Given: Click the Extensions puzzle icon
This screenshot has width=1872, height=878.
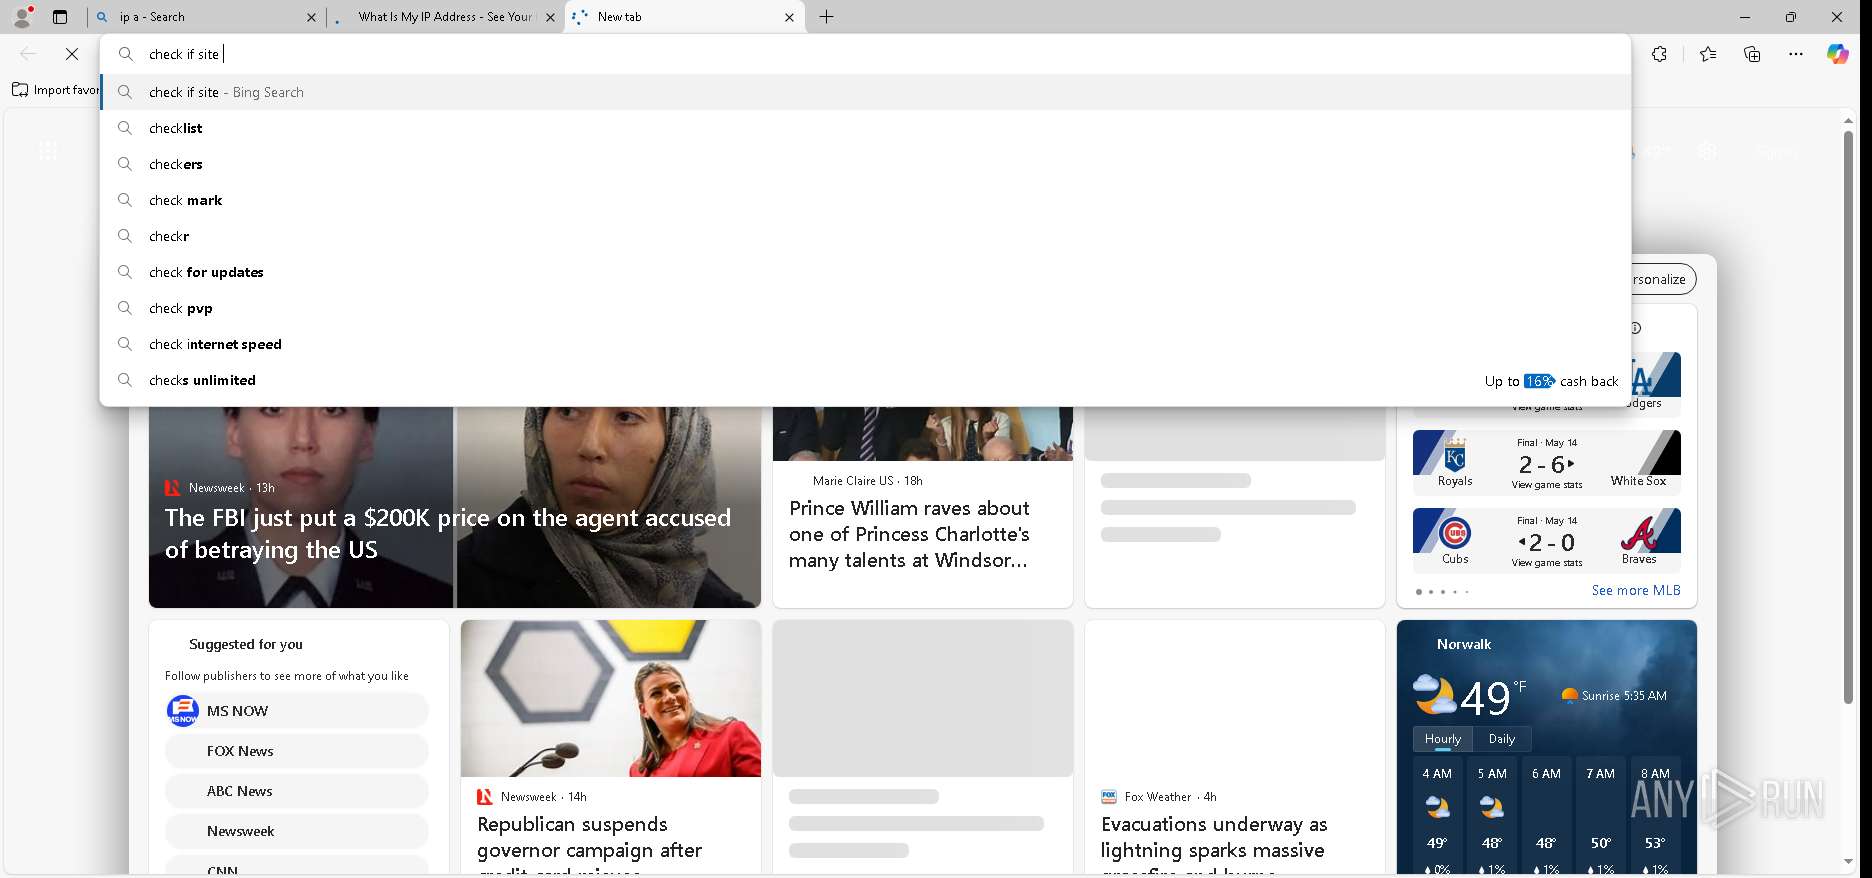Looking at the screenshot, I should coord(1660,54).
